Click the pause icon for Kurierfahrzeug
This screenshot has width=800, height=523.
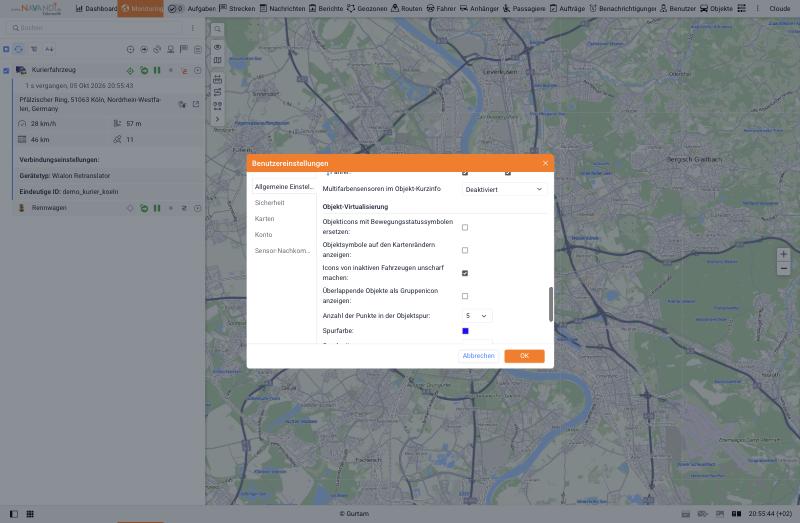157,70
